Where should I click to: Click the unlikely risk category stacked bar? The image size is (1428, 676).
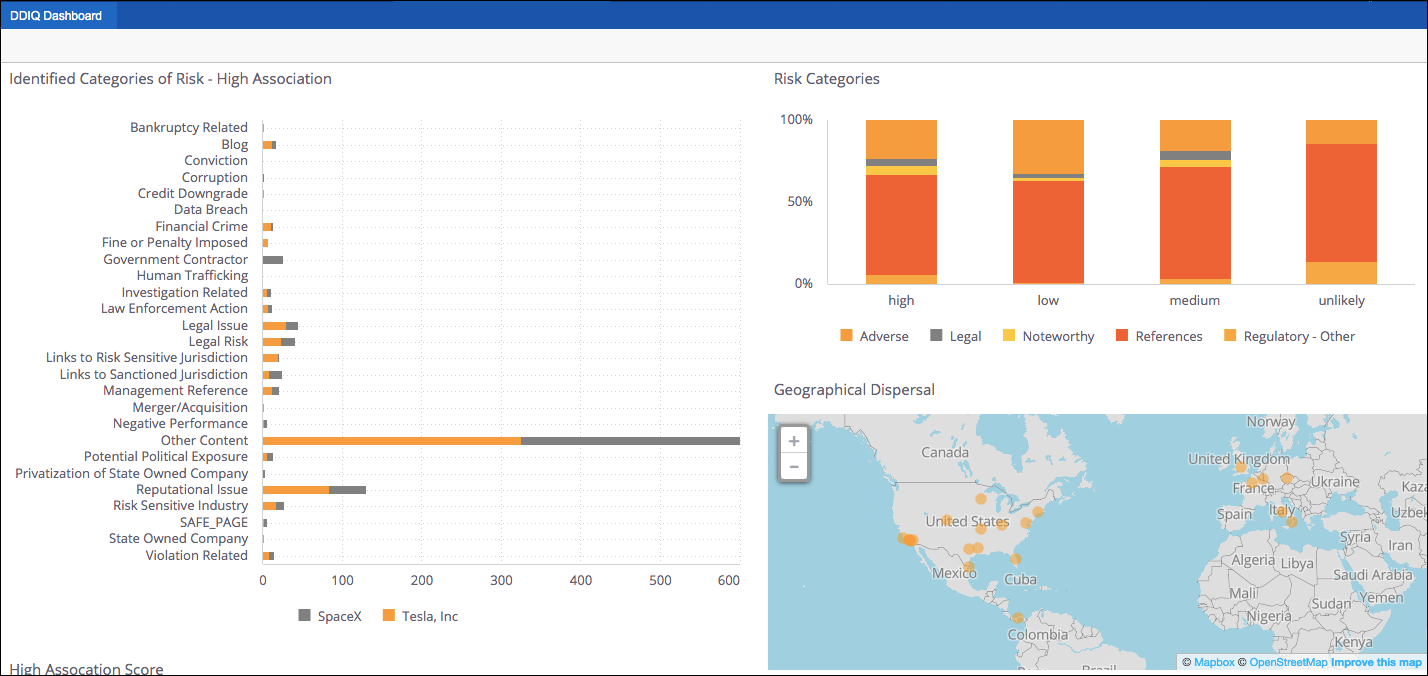[1341, 202]
